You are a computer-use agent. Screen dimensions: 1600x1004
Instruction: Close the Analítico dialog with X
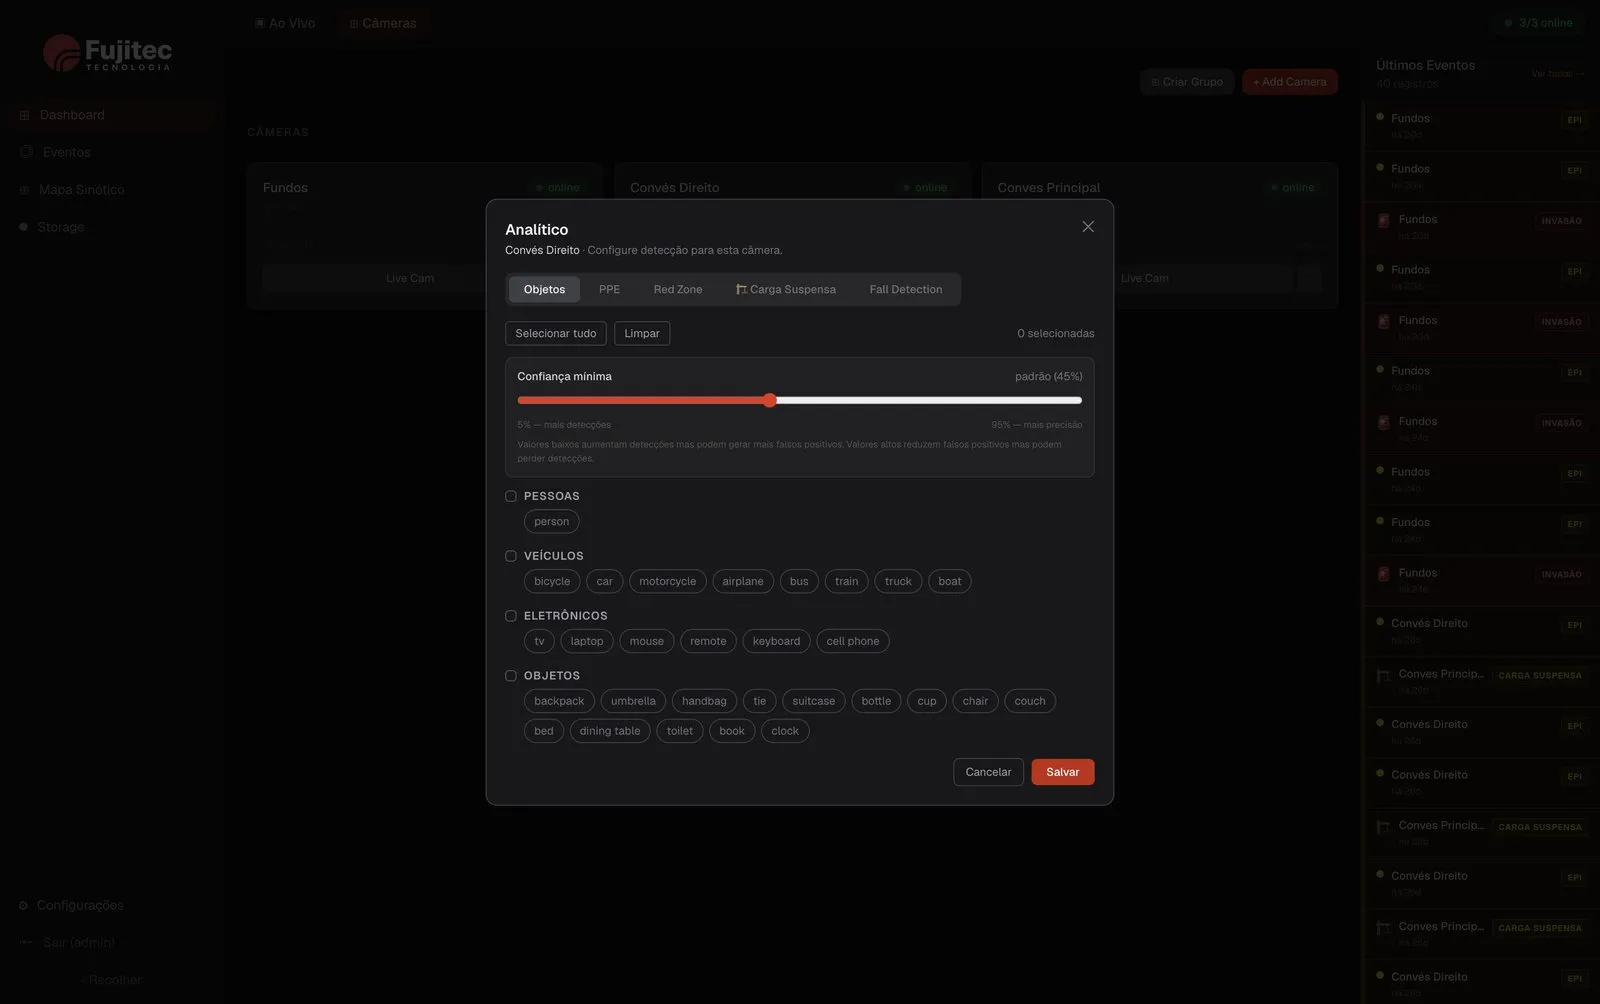(1088, 227)
